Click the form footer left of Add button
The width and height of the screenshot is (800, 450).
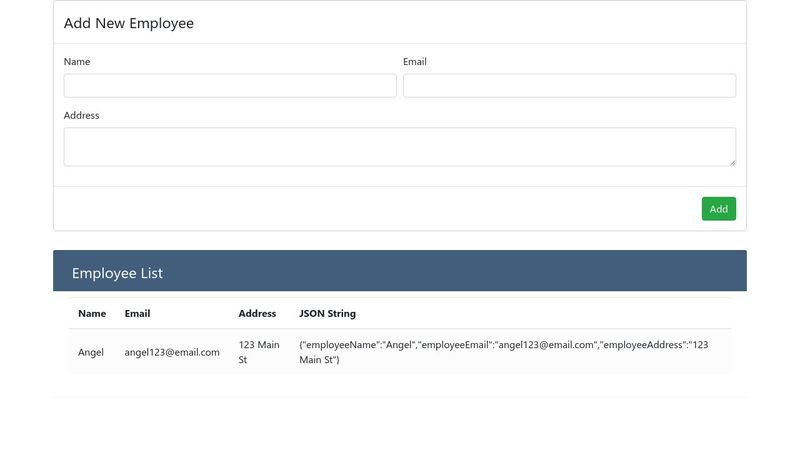[x=370, y=209]
